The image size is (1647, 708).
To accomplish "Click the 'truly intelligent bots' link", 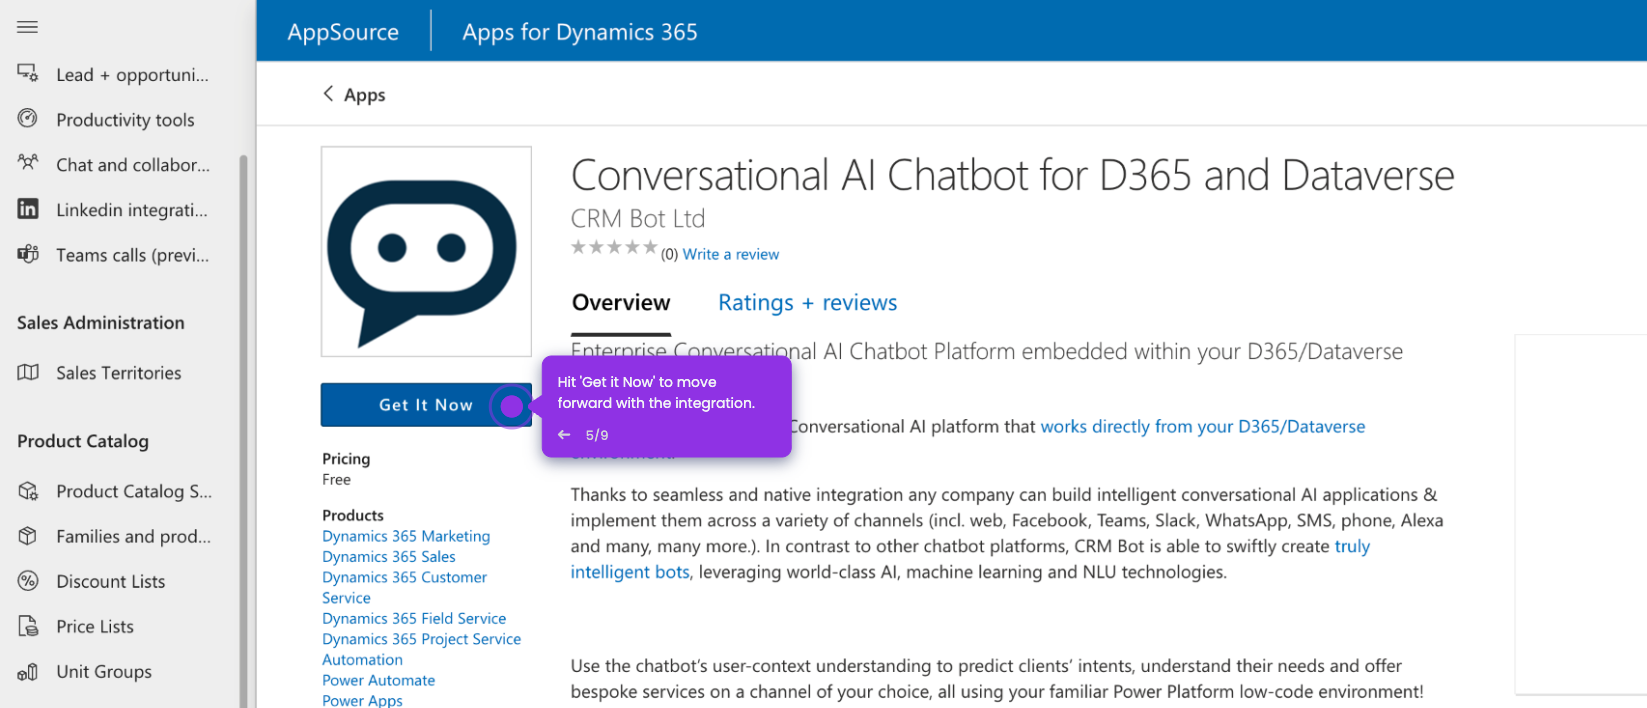I will tap(970, 559).
